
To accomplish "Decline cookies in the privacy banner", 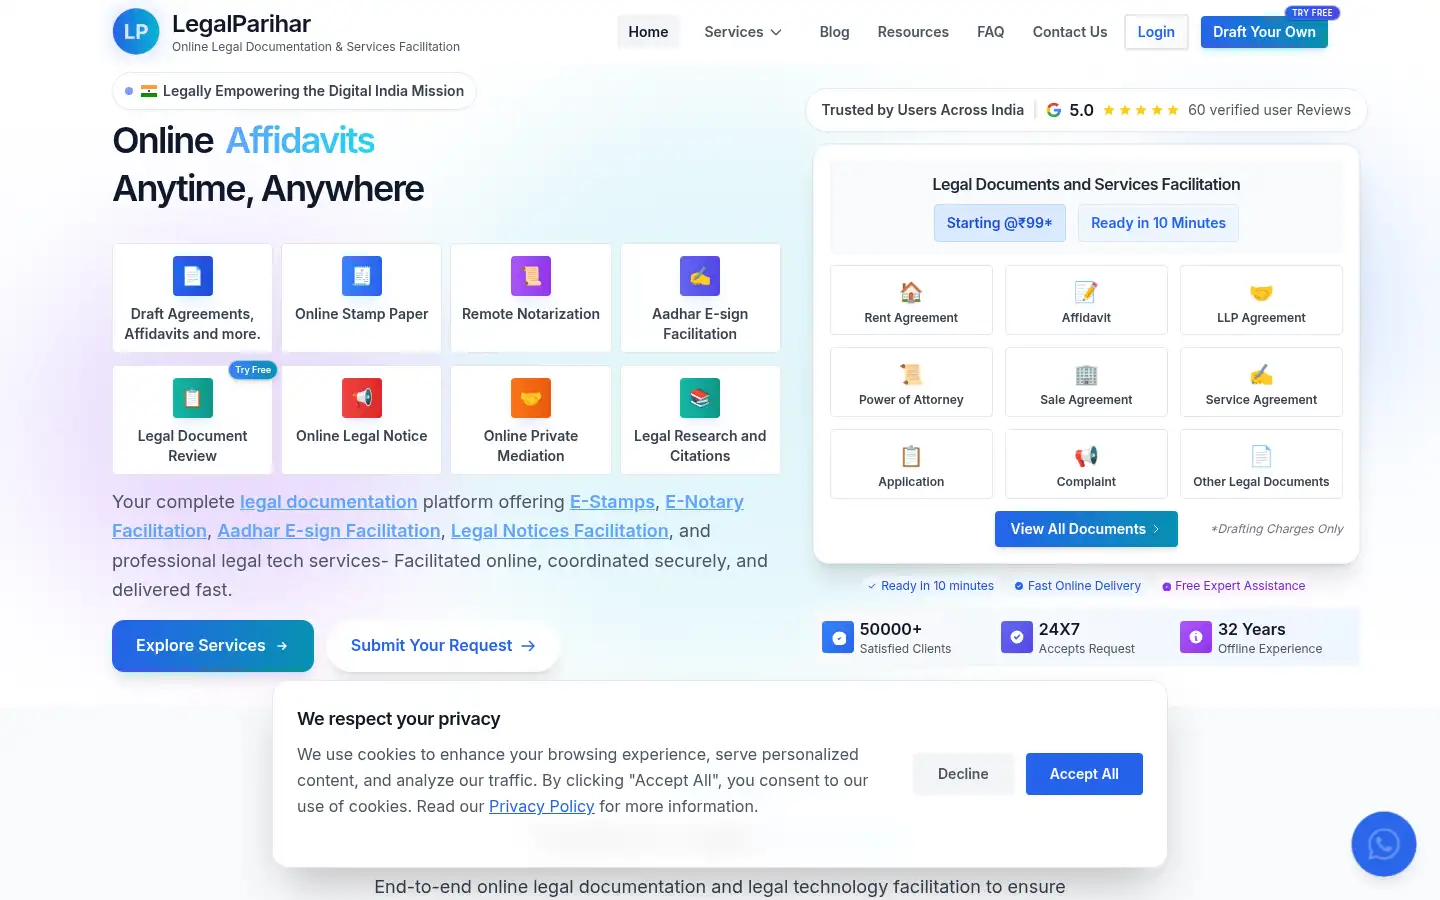I will tap(963, 774).
